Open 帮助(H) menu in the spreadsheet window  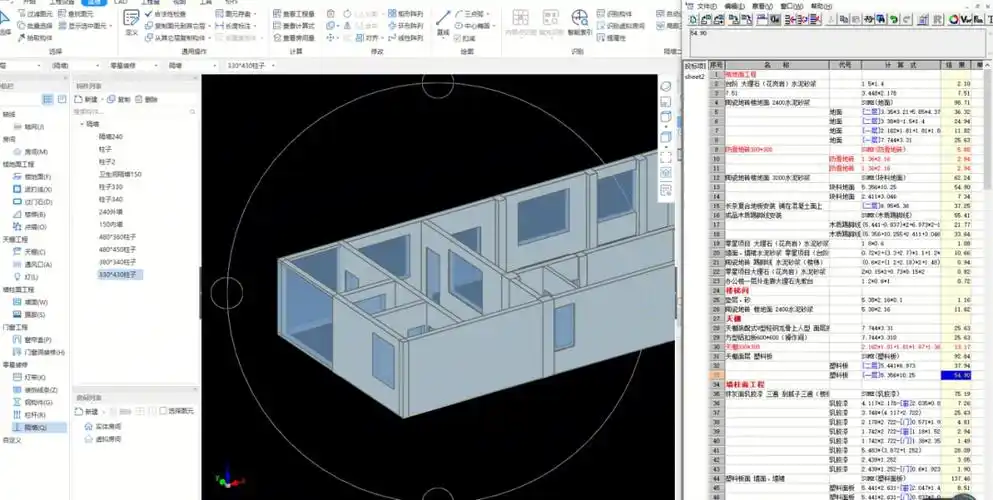point(820,6)
